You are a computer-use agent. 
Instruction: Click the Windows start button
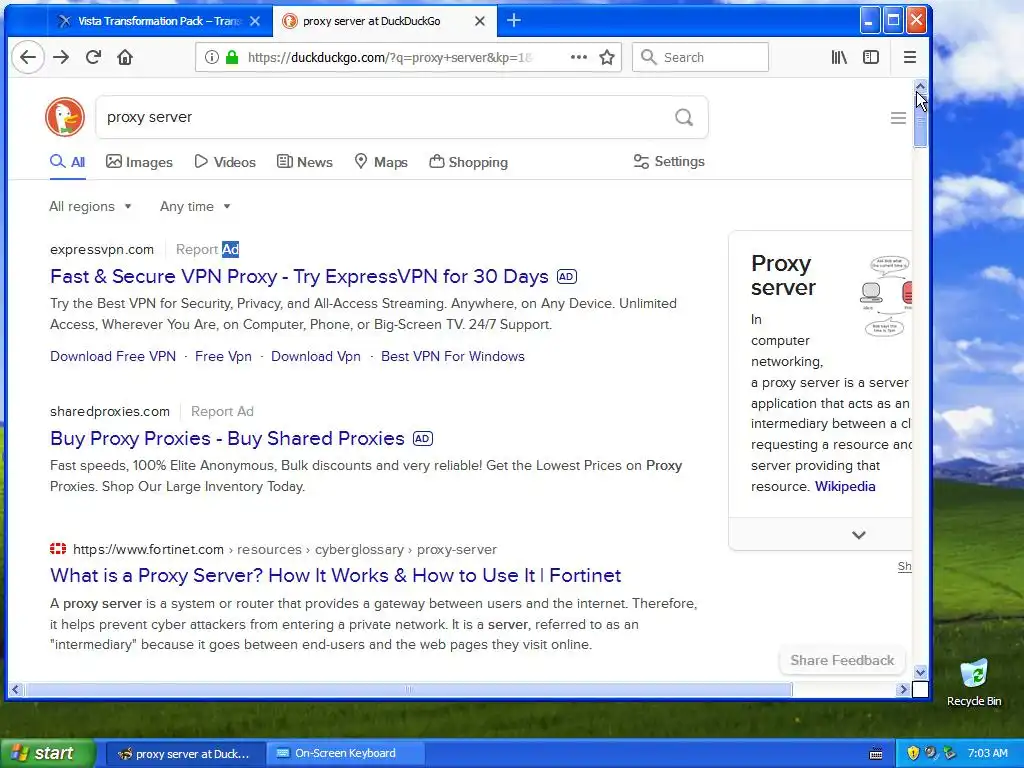pyautogui.click(x=48, y=753)
